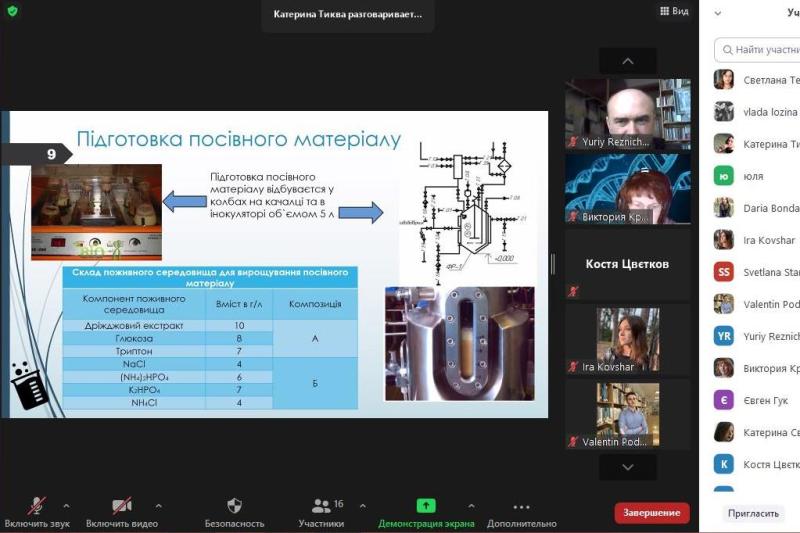This screenshot has height=533, width=800.
Task: Expand screen share options arrow
Action: 471,506
